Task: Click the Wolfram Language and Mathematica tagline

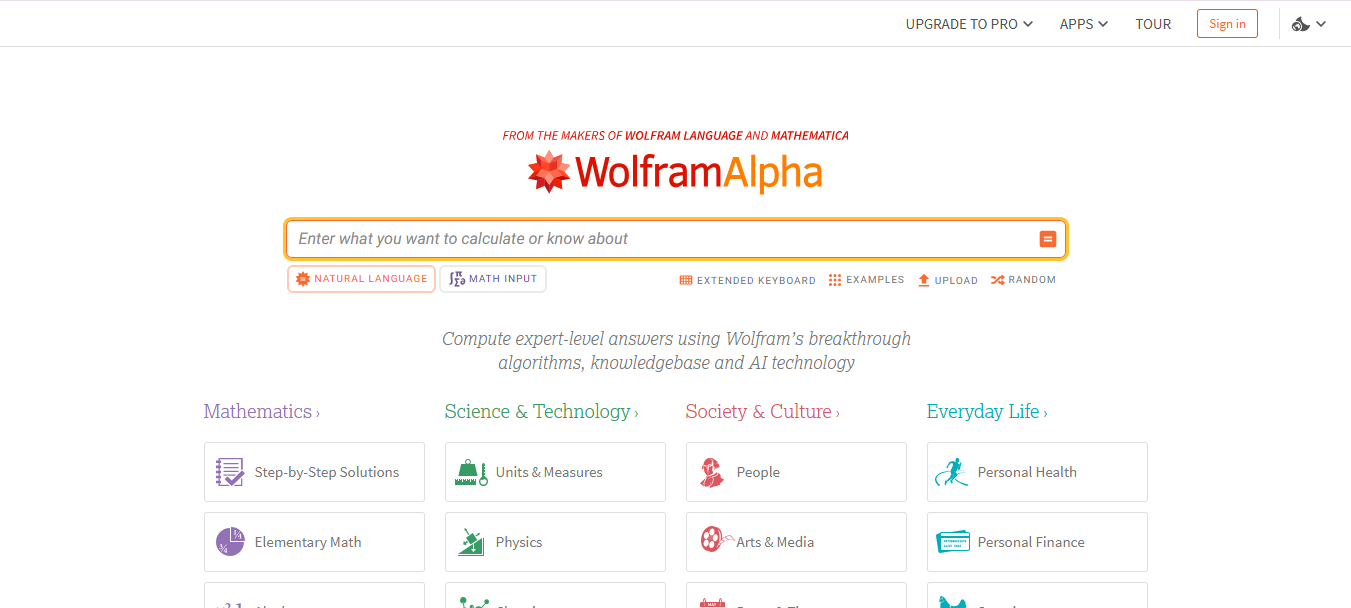Action: (676, 135)
